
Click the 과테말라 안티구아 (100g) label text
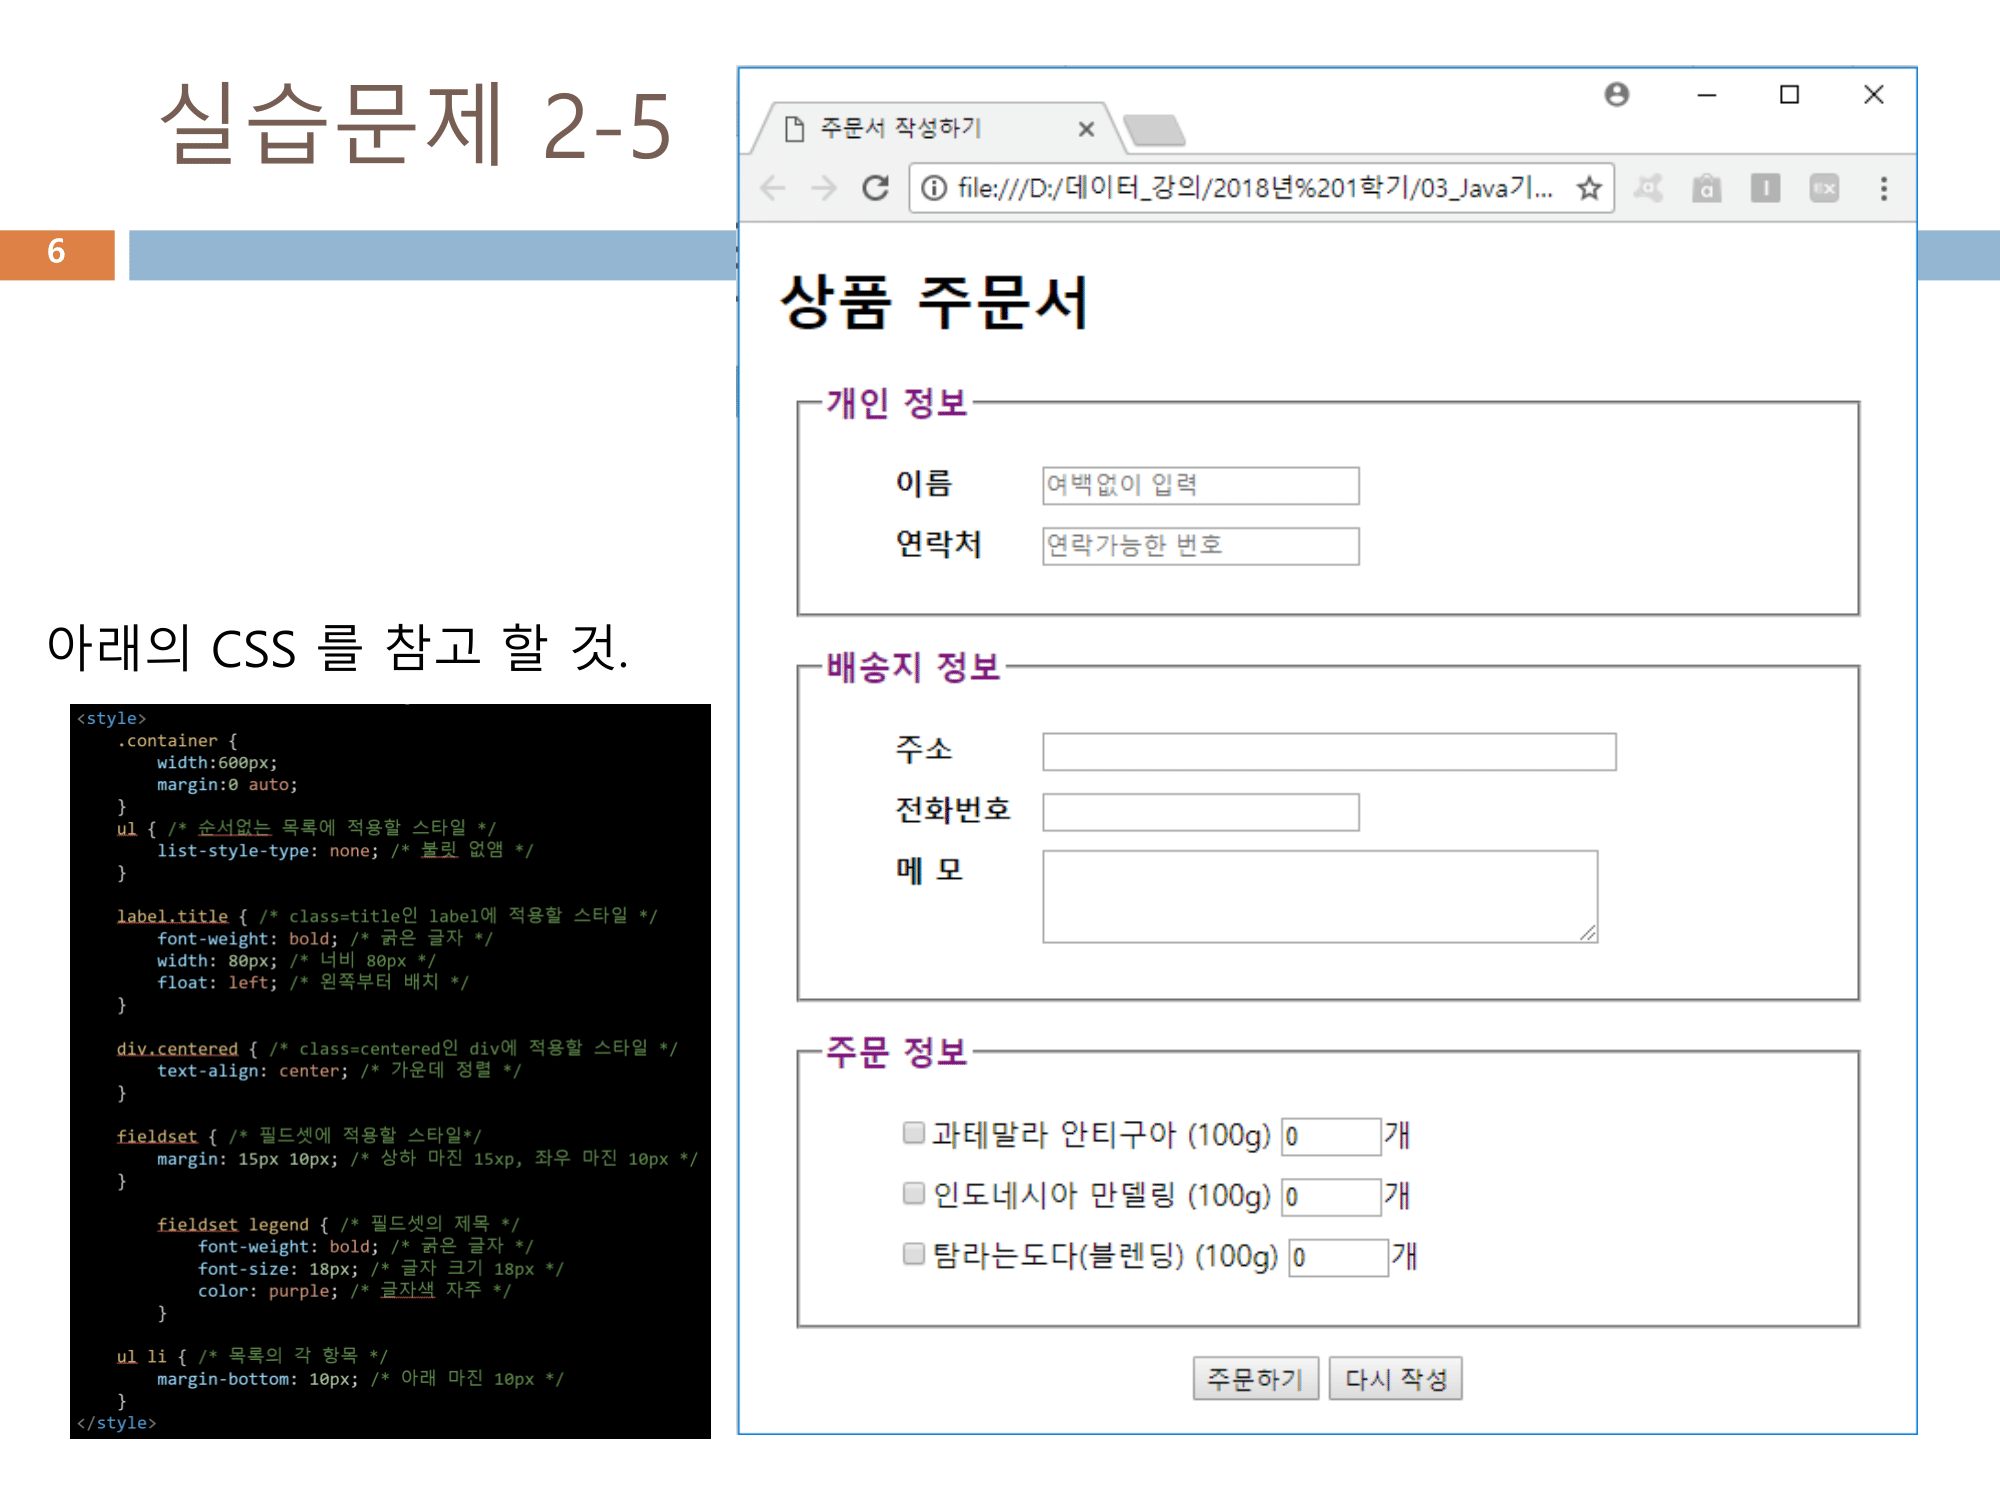click(x=1102, y=1135)
